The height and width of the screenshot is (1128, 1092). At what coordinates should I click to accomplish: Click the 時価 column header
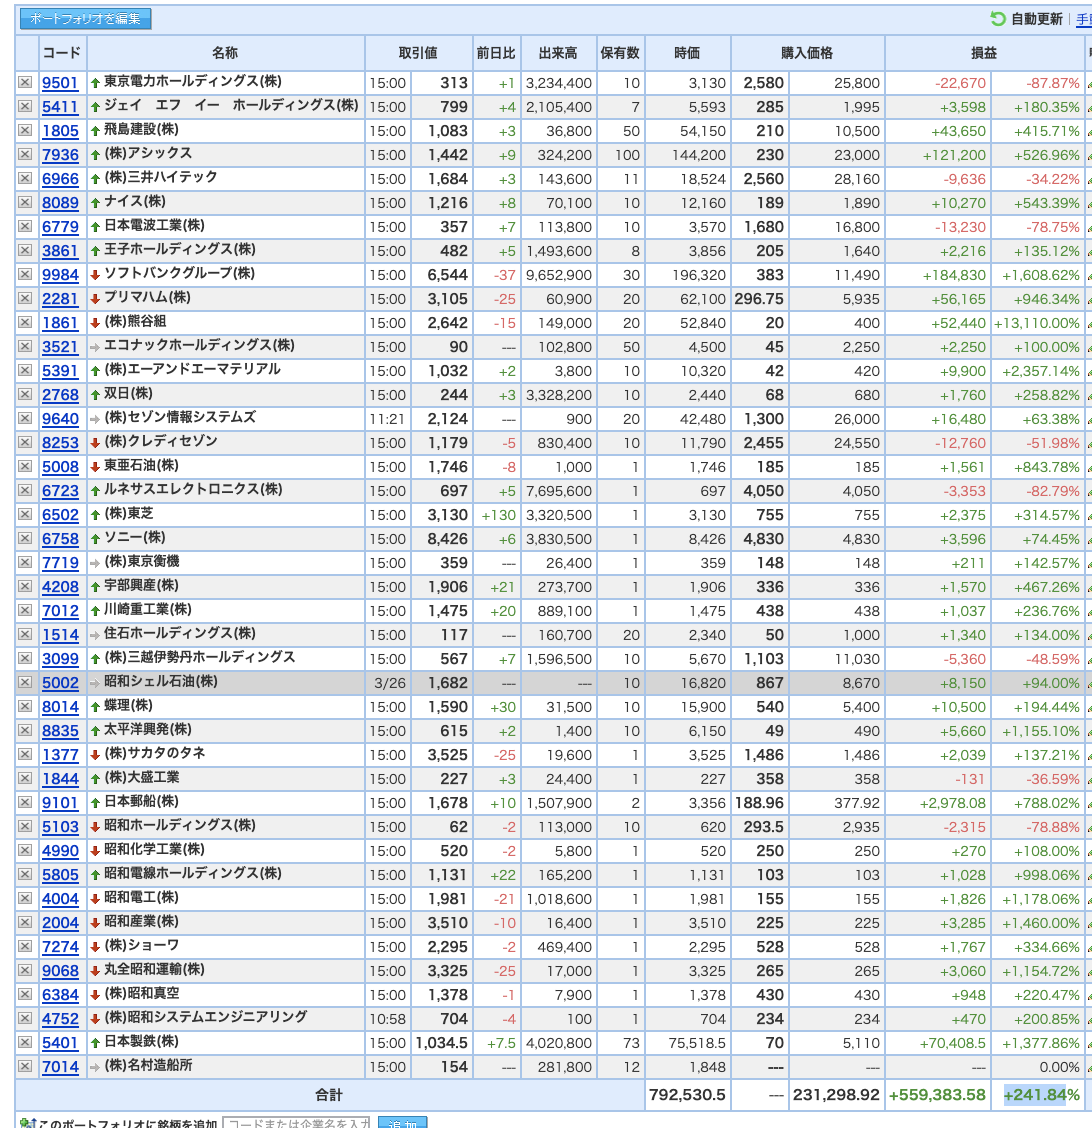click(687, 53)
